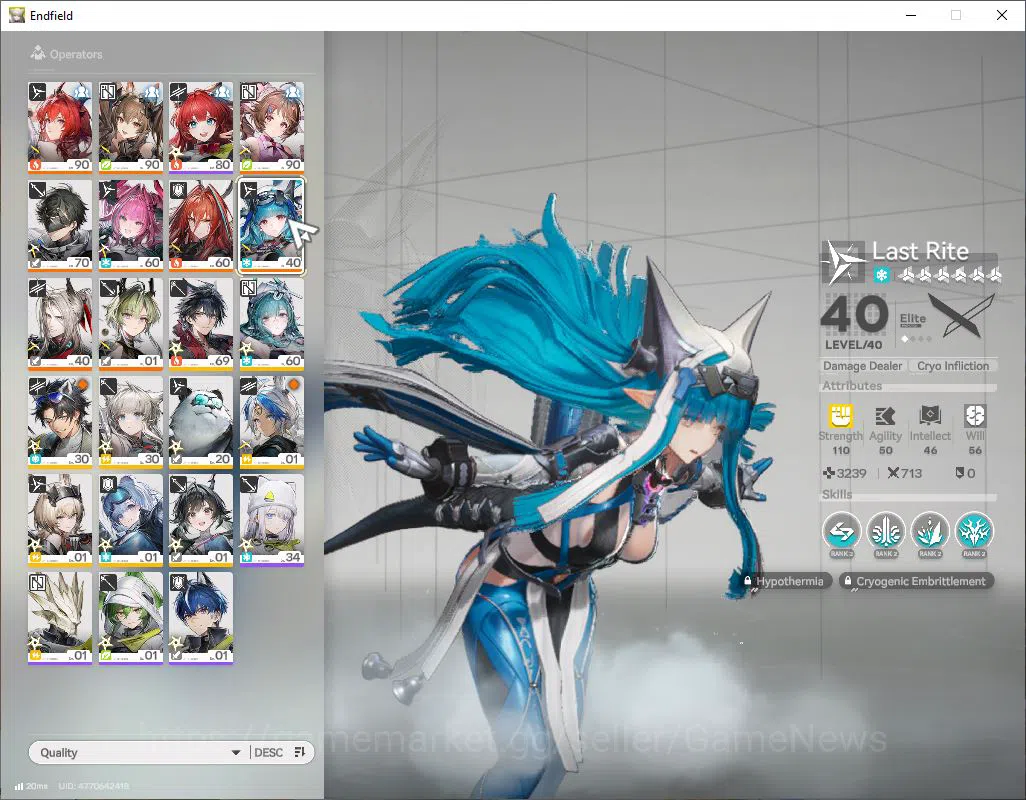The image size is (1026, 800).
Task: Select the white beanie level 34 operator
Action: [272, 520]
